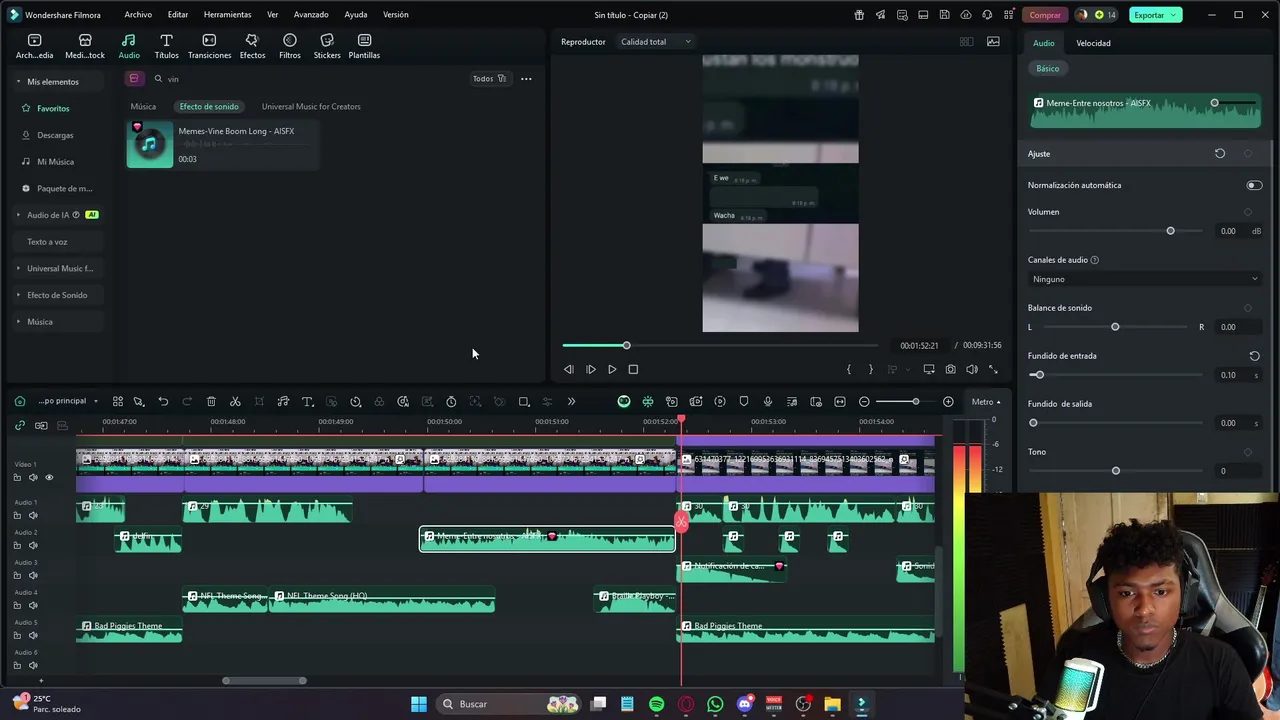Image resolution: width=1280 pixels, height=720 pixels.
Task: Mute the Audio 3 track
Action: coord(33,575)
